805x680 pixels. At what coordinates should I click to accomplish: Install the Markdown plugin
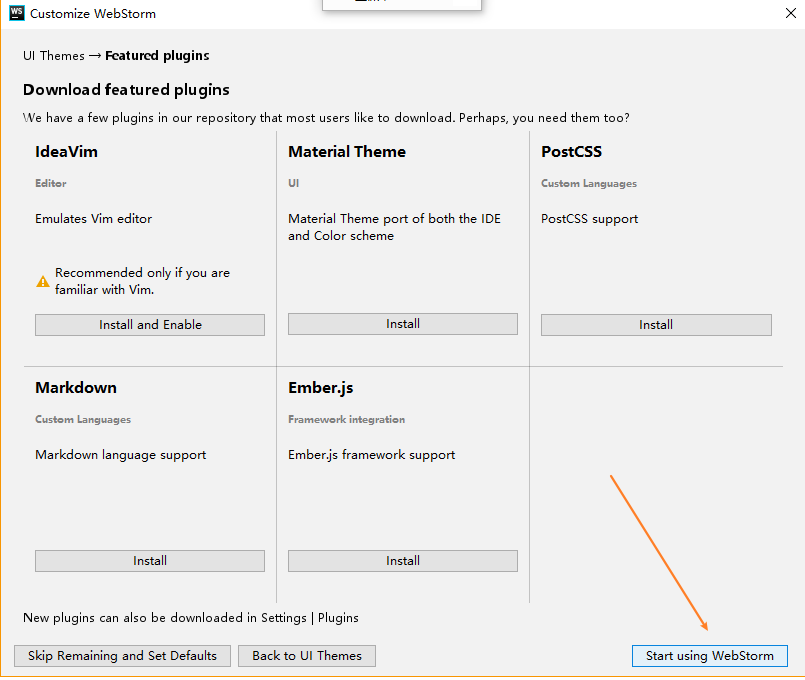(x=150, y=561)
